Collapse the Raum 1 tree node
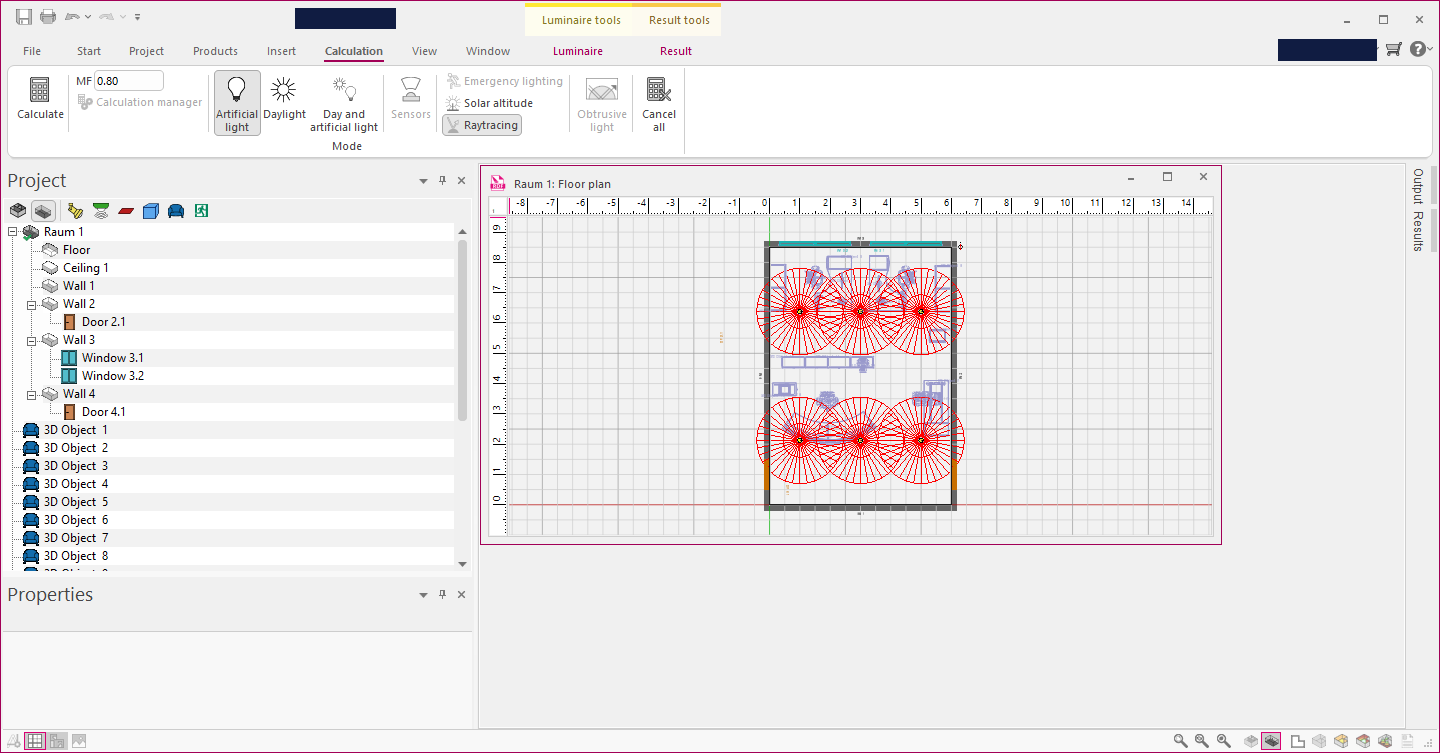The image size is (1440, 753). (13, 232)
